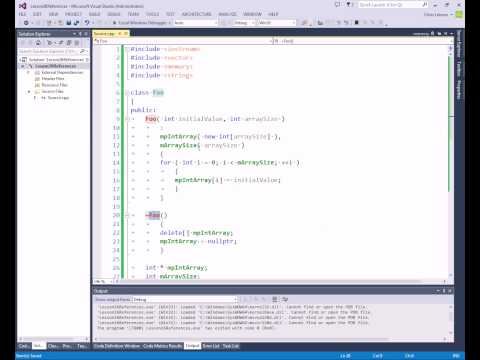This screenshot has height=360, width=480.
Task: Collapse the class Foo block at line 6
Action: click(127, 93)
